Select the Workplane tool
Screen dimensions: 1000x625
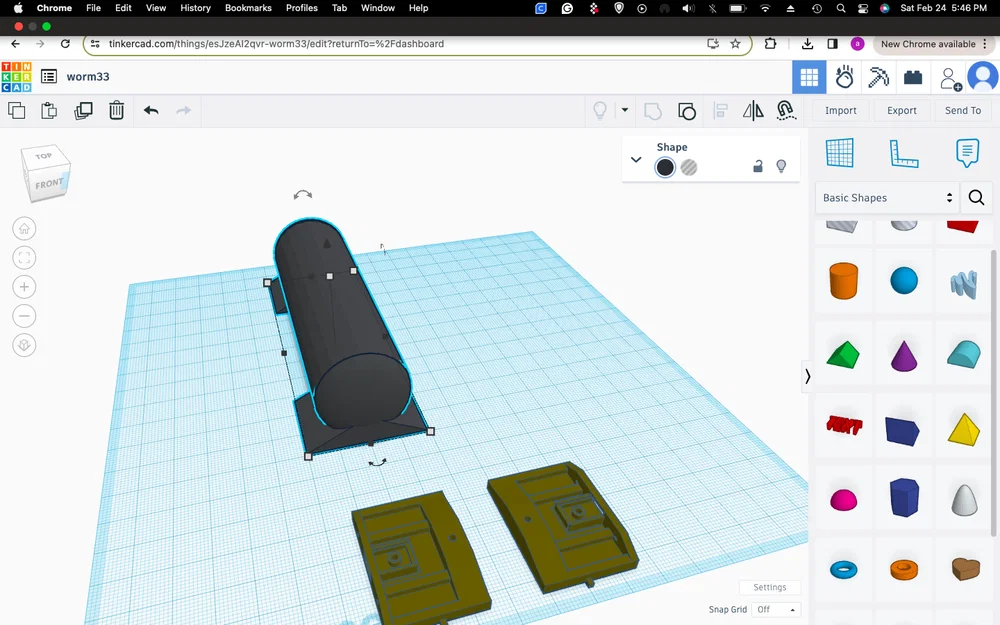pyautogui.click(x=839, y=153)
